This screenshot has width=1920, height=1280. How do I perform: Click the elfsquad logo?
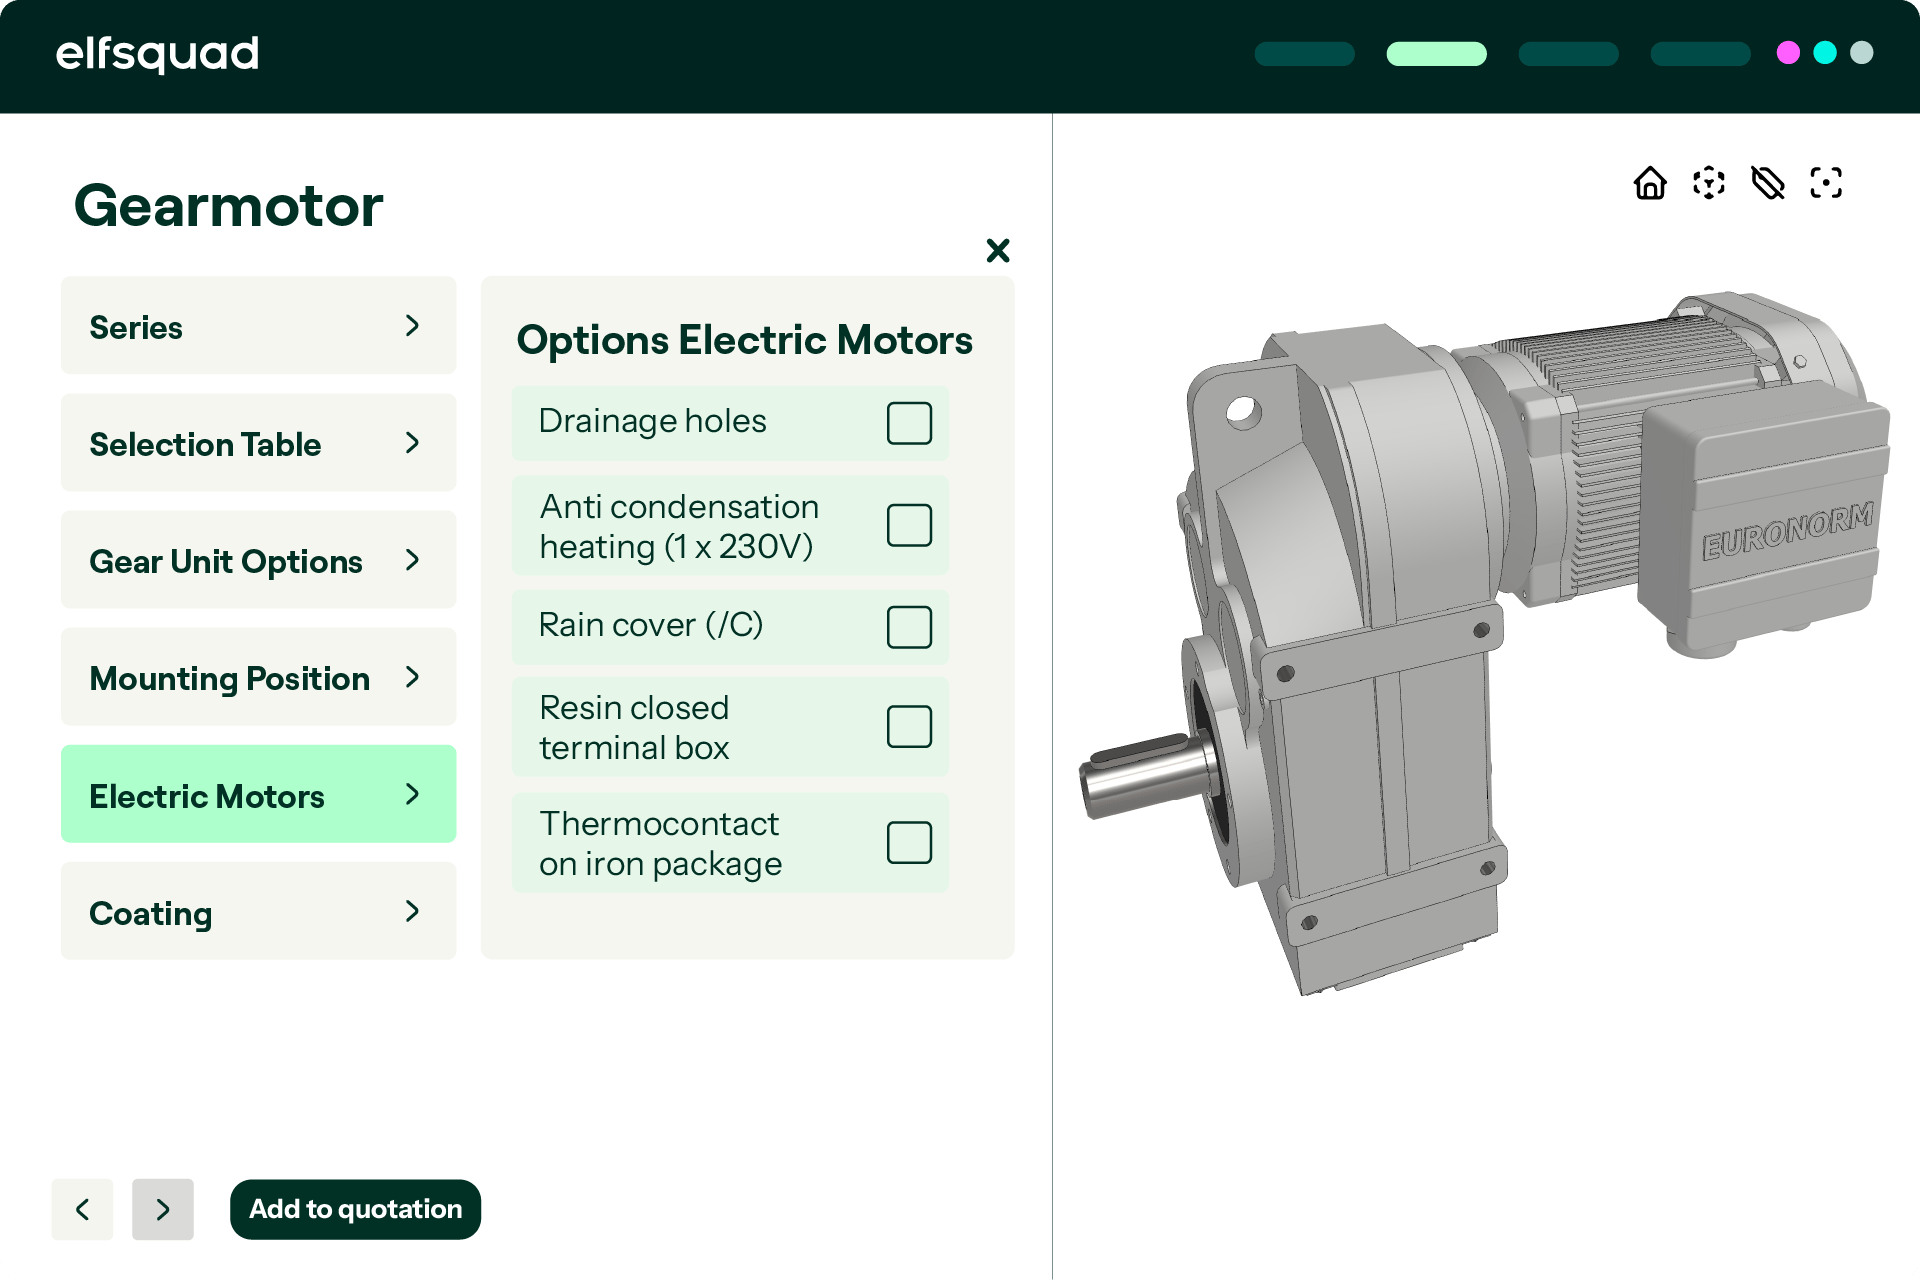click(x=157, y=54)
